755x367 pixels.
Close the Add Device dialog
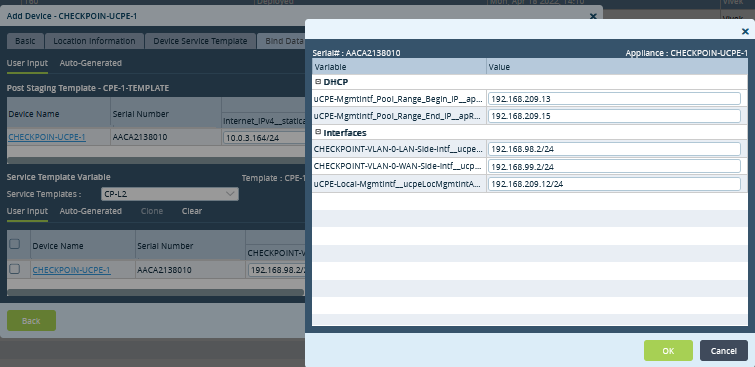coord(593,16)
